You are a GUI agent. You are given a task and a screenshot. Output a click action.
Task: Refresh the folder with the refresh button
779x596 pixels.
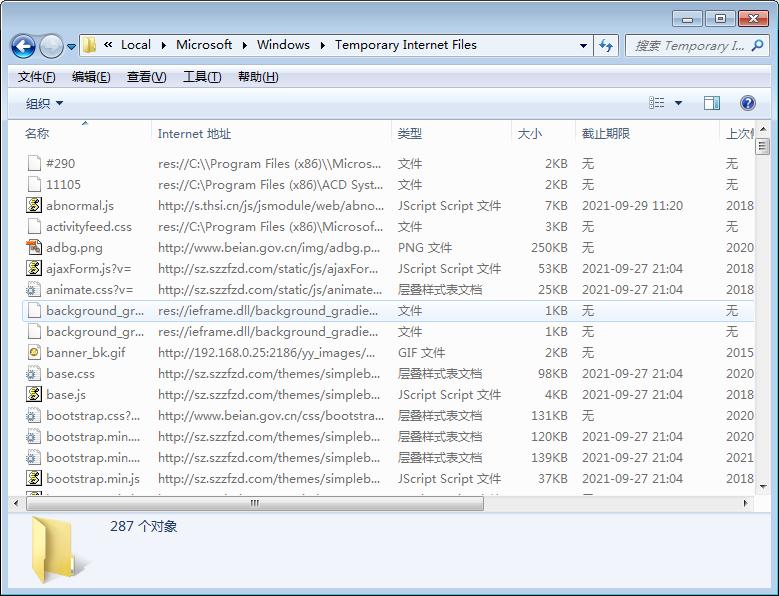coord(606,46)
